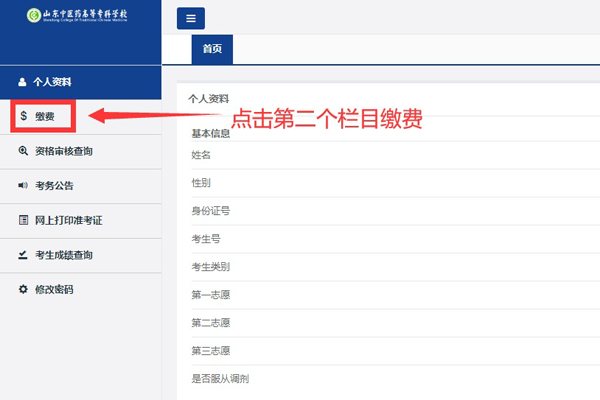The image size is (600, 400).
Task: Click the speaker icon beside 考务公告
Action: point(23,186)
